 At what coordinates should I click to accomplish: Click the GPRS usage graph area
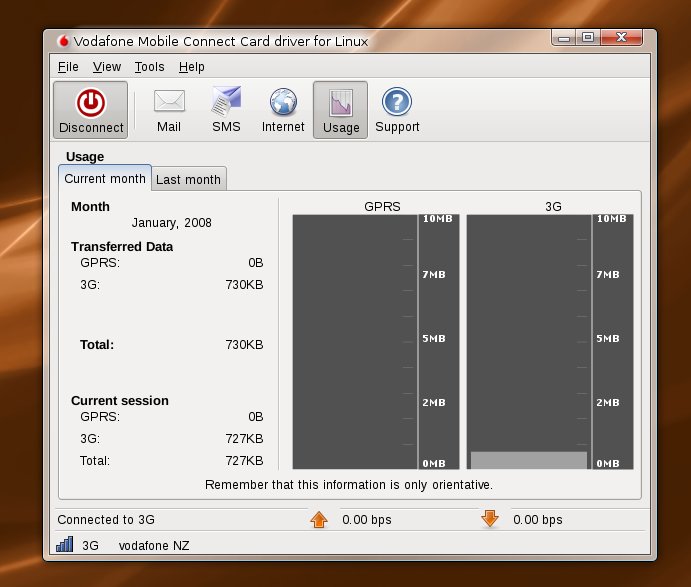[x=355, y=342]
